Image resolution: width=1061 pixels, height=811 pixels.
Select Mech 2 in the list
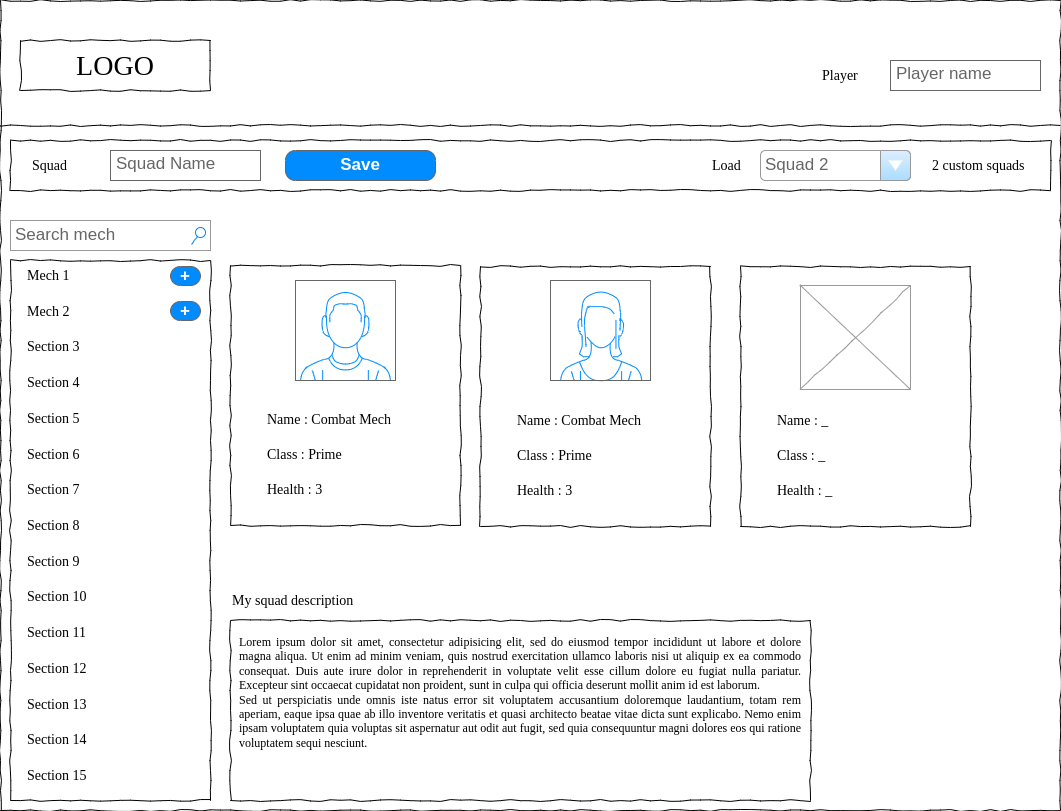(x=48, y=311)
